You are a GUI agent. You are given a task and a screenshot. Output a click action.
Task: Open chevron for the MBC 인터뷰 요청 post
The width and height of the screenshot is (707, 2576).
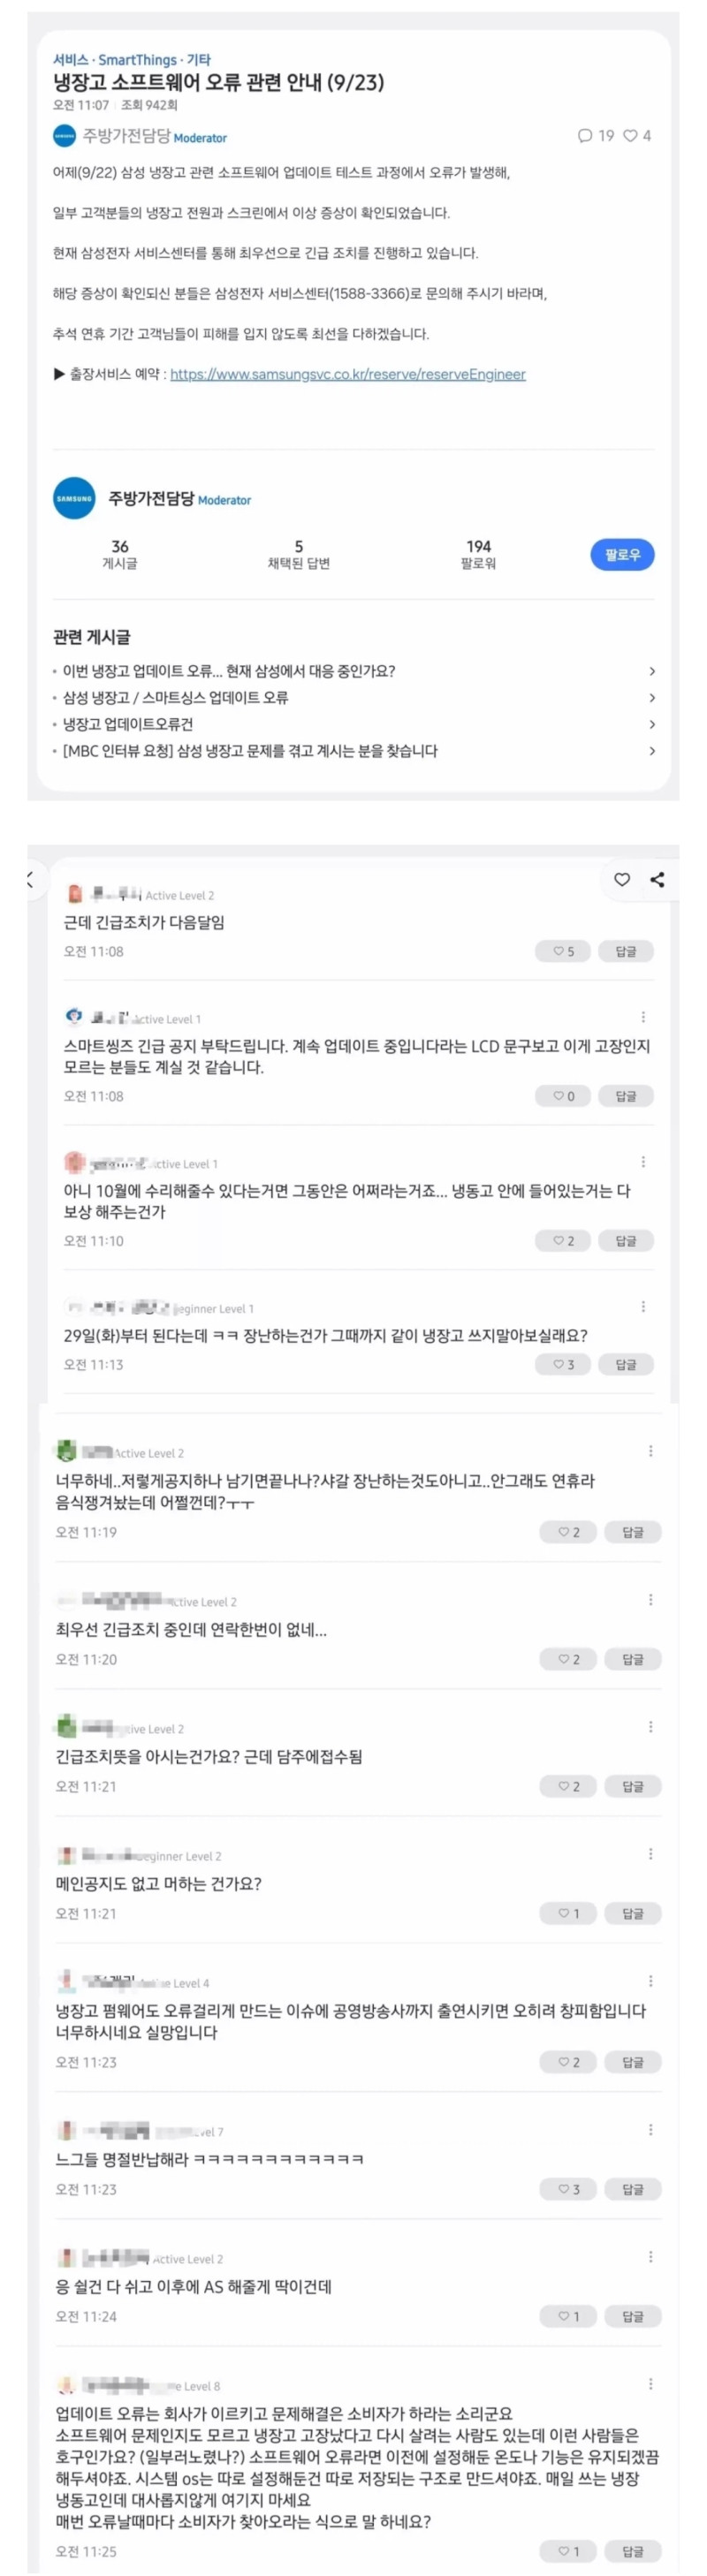pyautogui.click(x=652, y=751)
